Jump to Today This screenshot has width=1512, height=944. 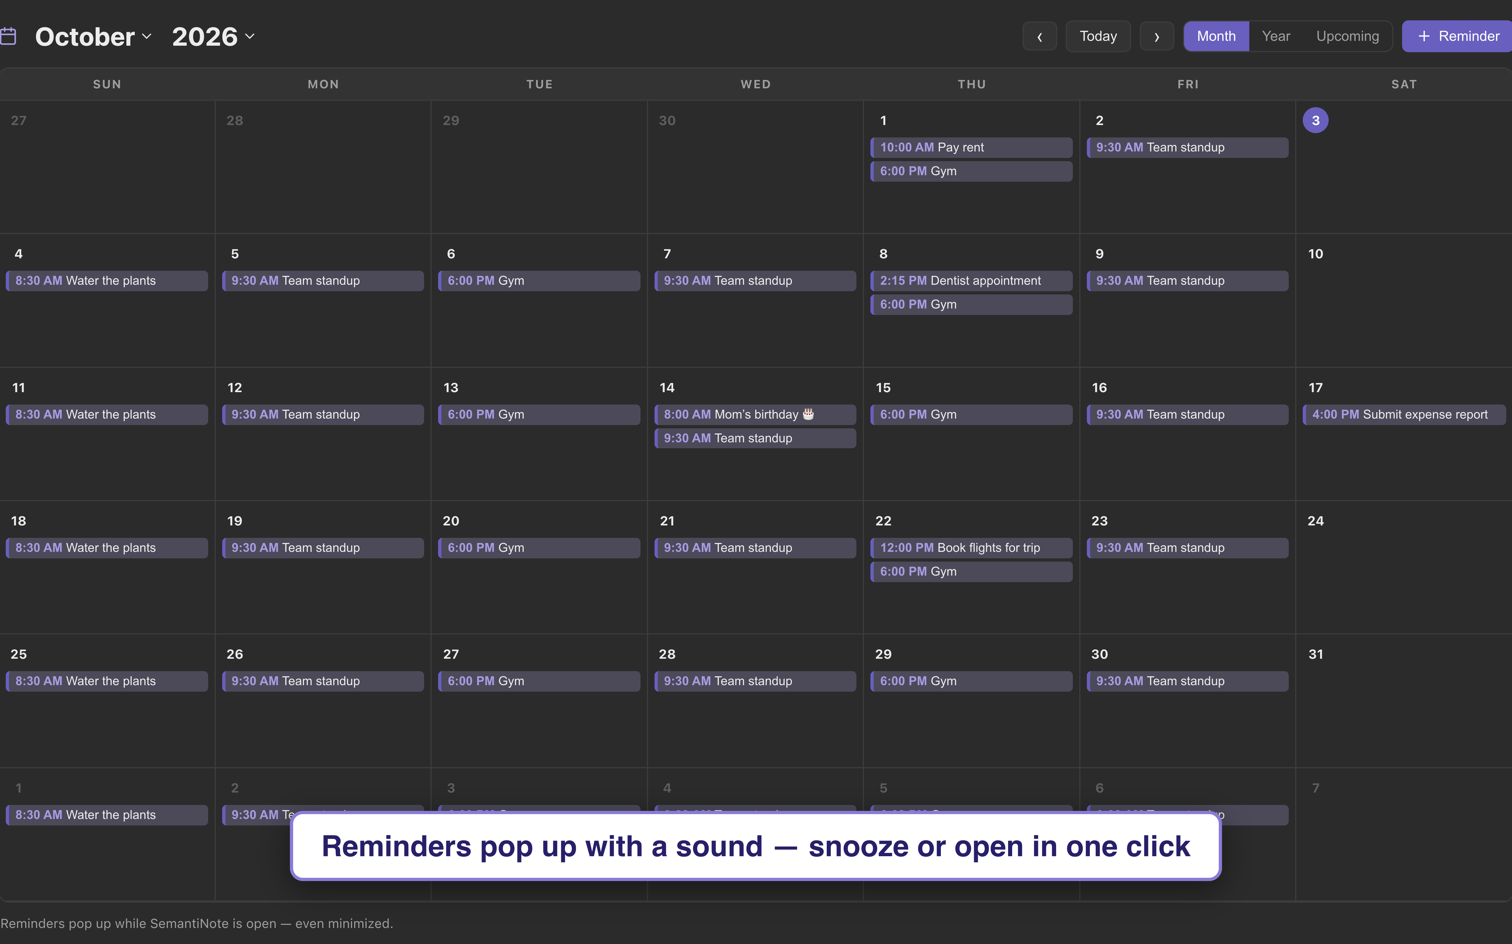[1098, 36]
